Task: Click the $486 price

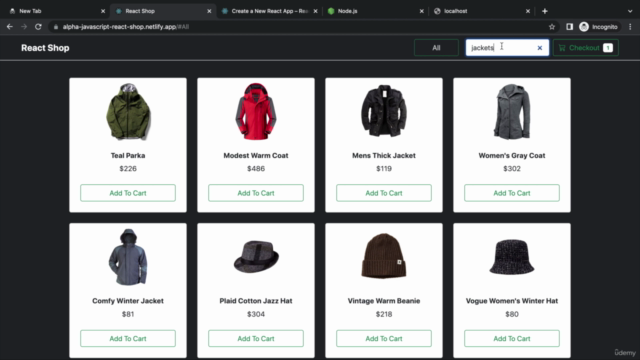Action: point(256,169)
